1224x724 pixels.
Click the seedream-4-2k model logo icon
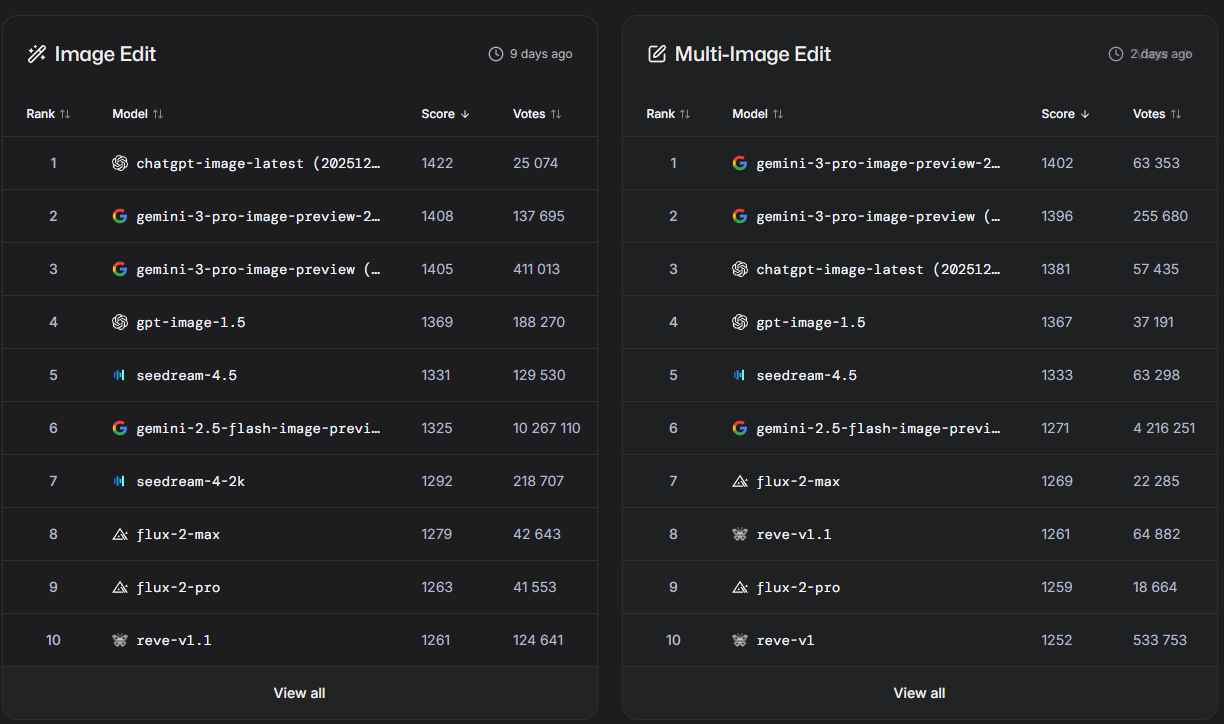(x=120, y=481)
